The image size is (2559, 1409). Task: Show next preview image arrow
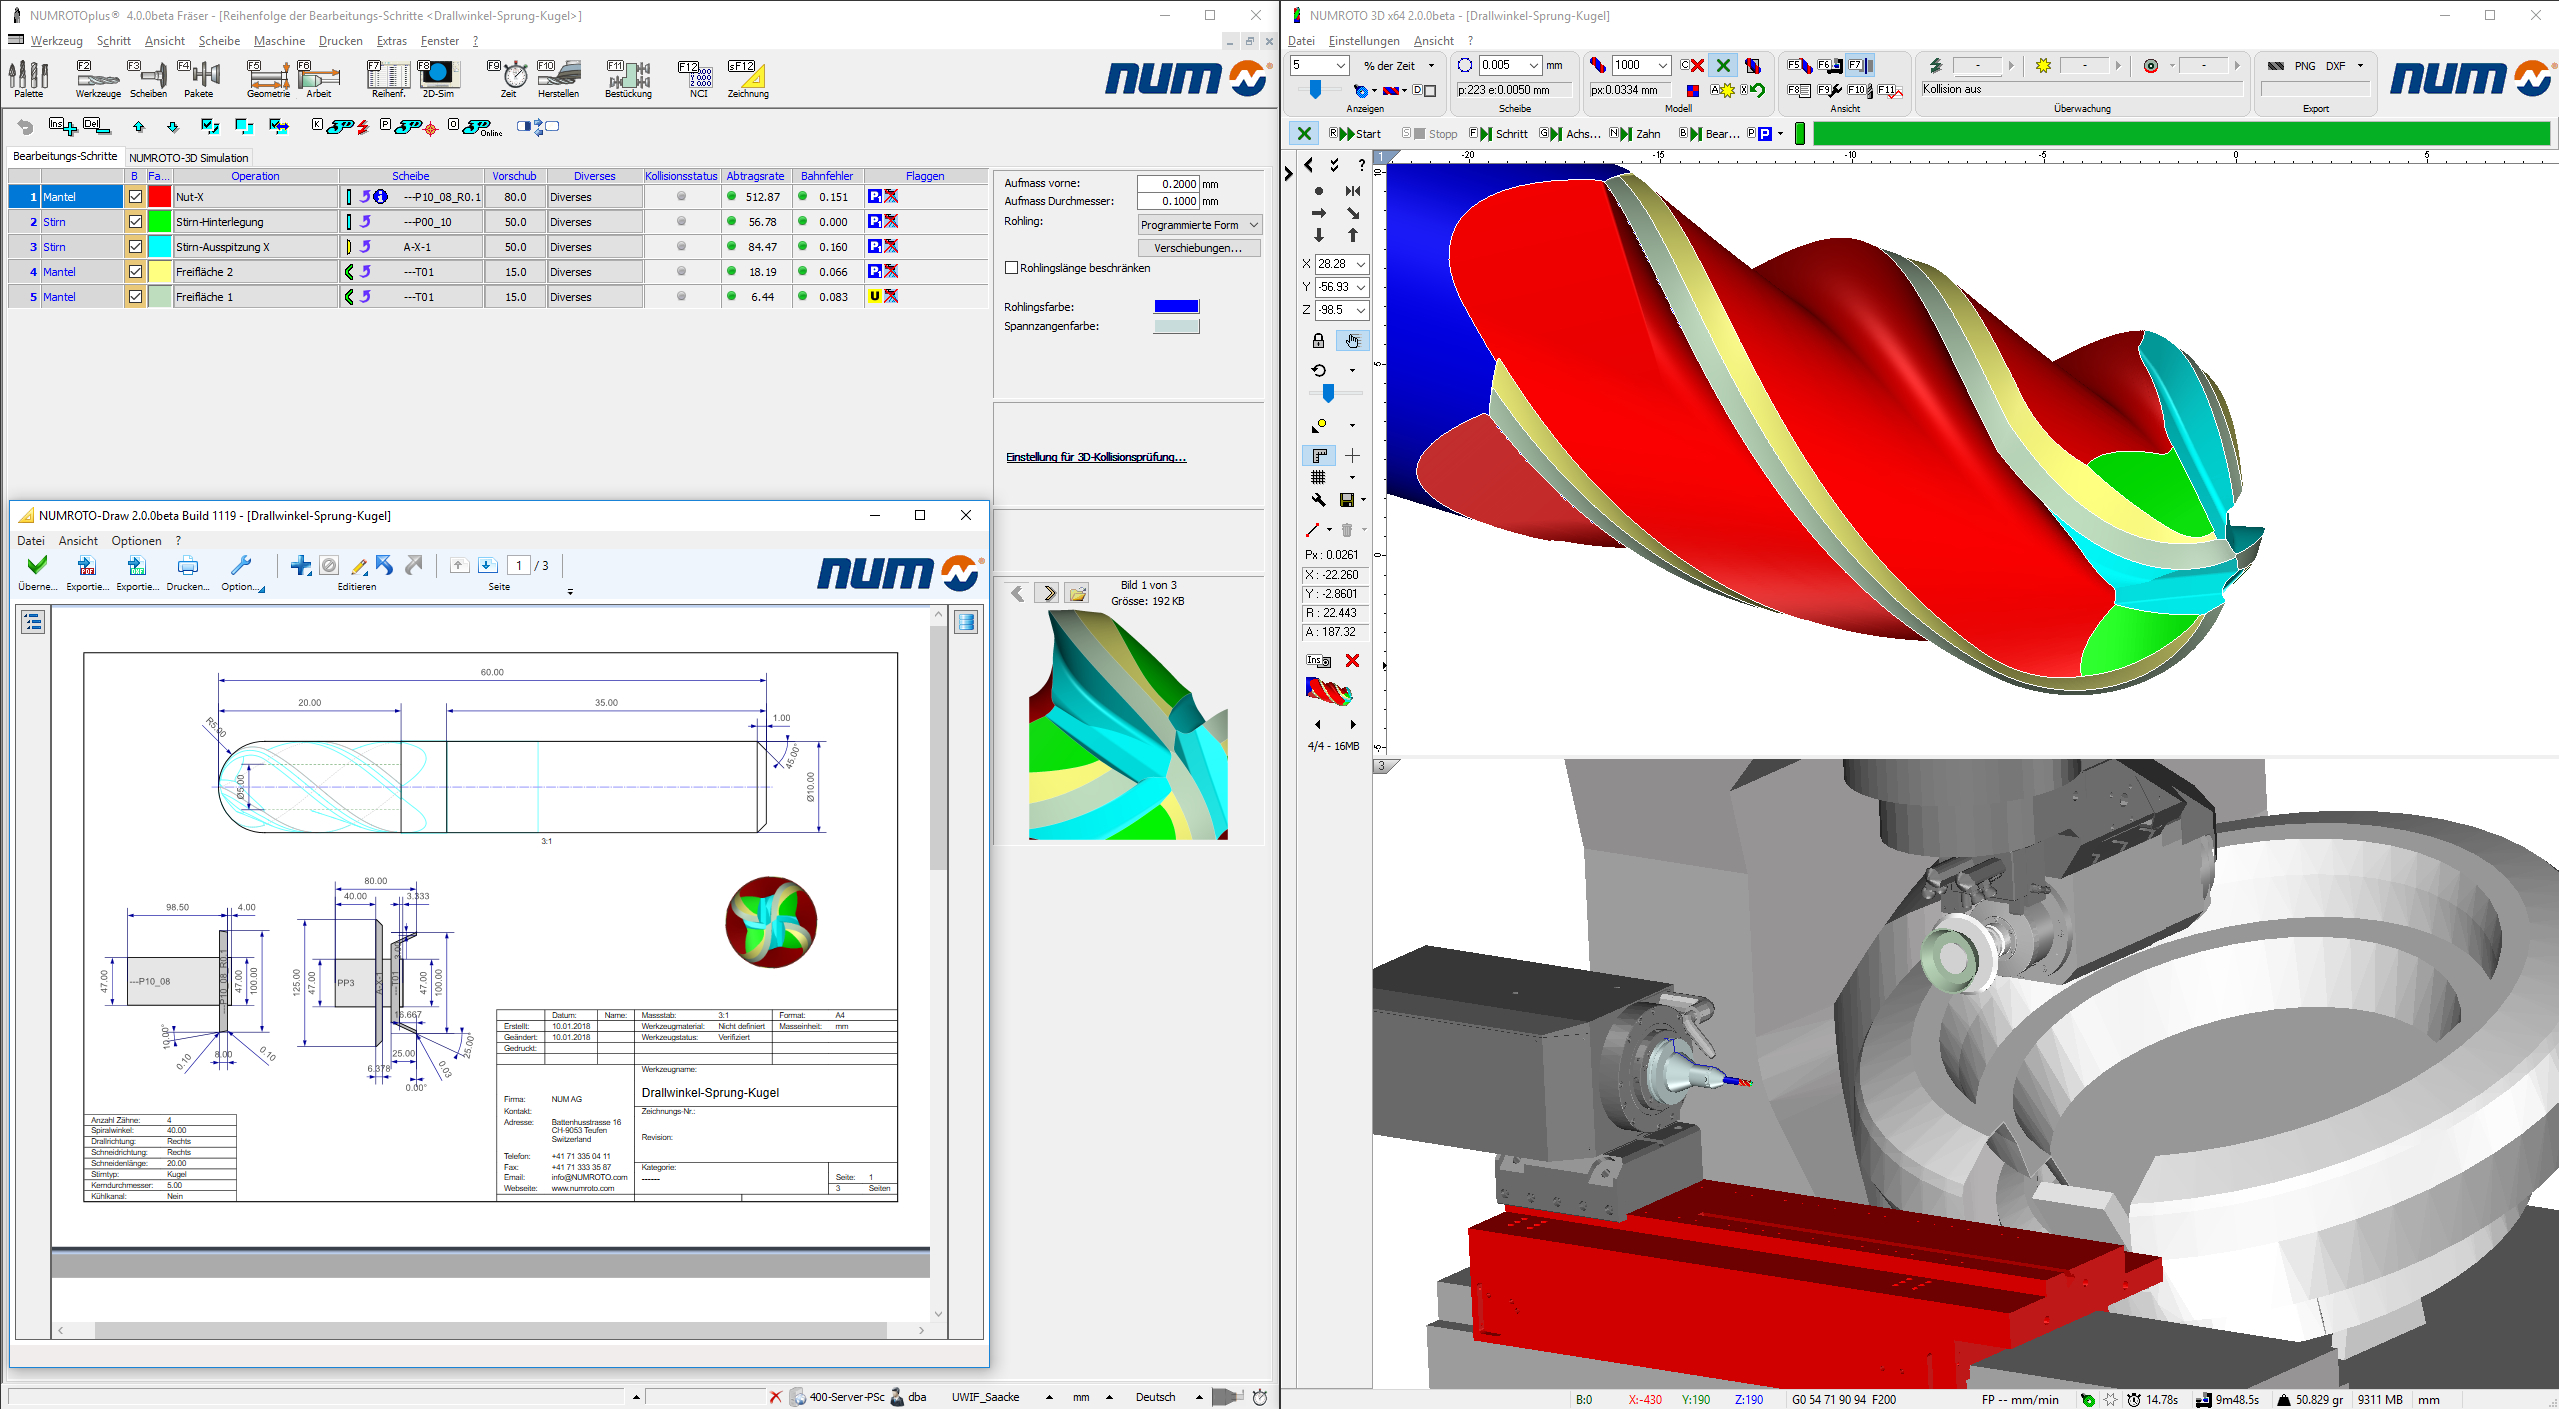click(x=1048, y=594)
